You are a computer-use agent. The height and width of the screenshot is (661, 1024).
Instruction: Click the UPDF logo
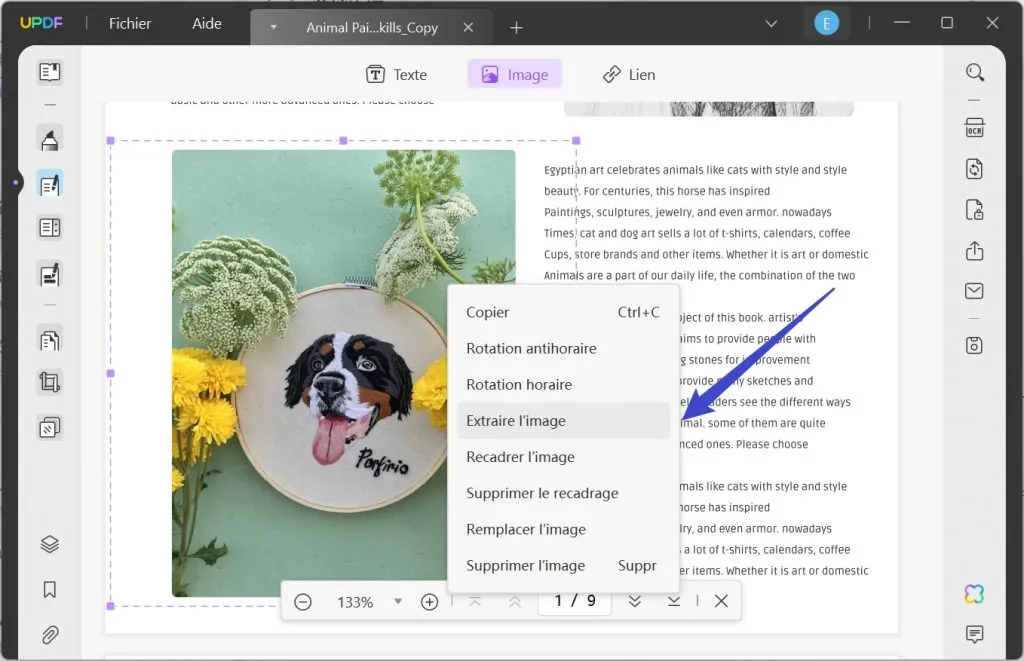tap(41, 23)
